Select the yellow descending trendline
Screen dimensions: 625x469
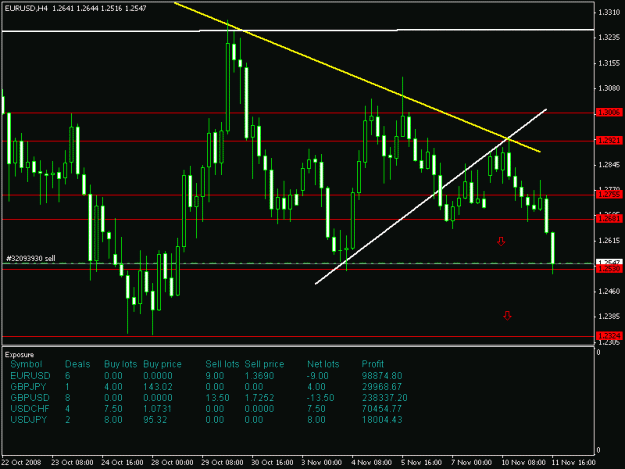357,77
